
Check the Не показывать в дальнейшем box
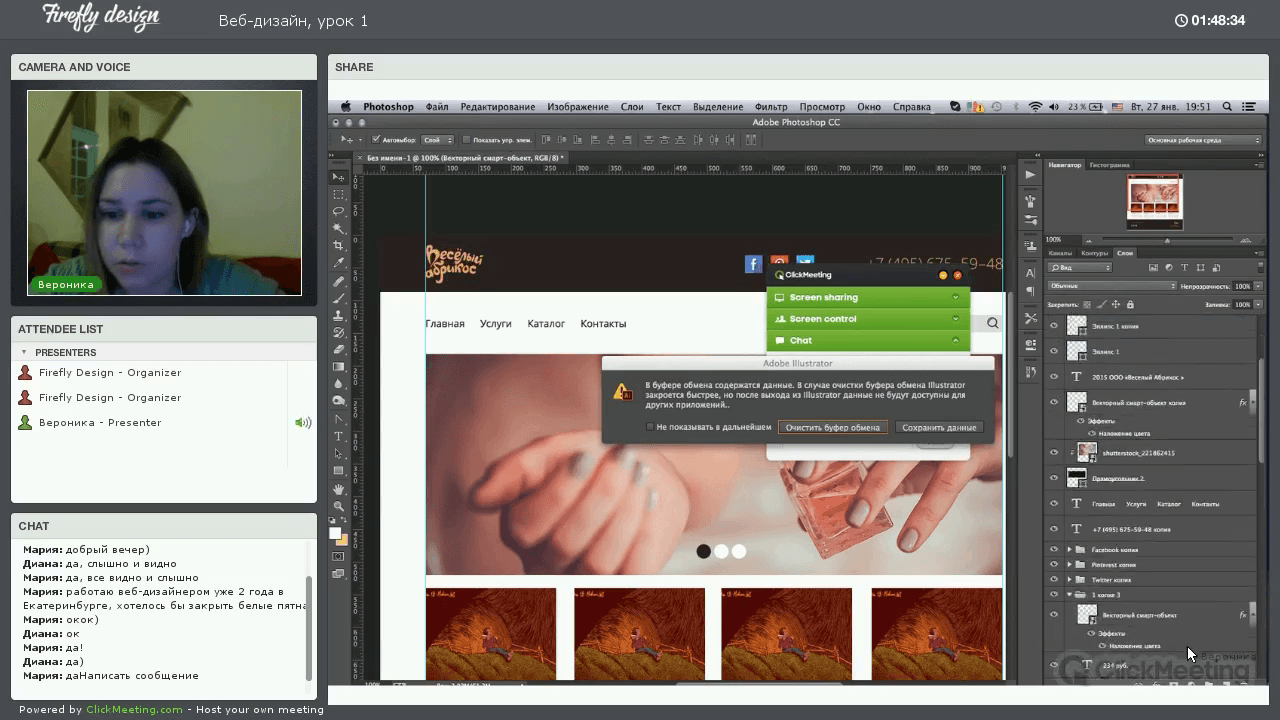650,427
